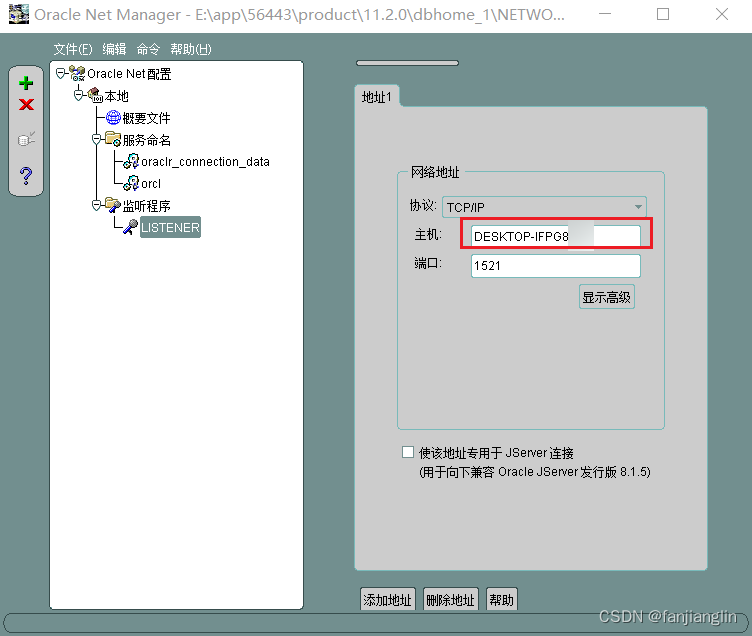
Task: Click the green plus create icon
Action: tap(26, 83)
